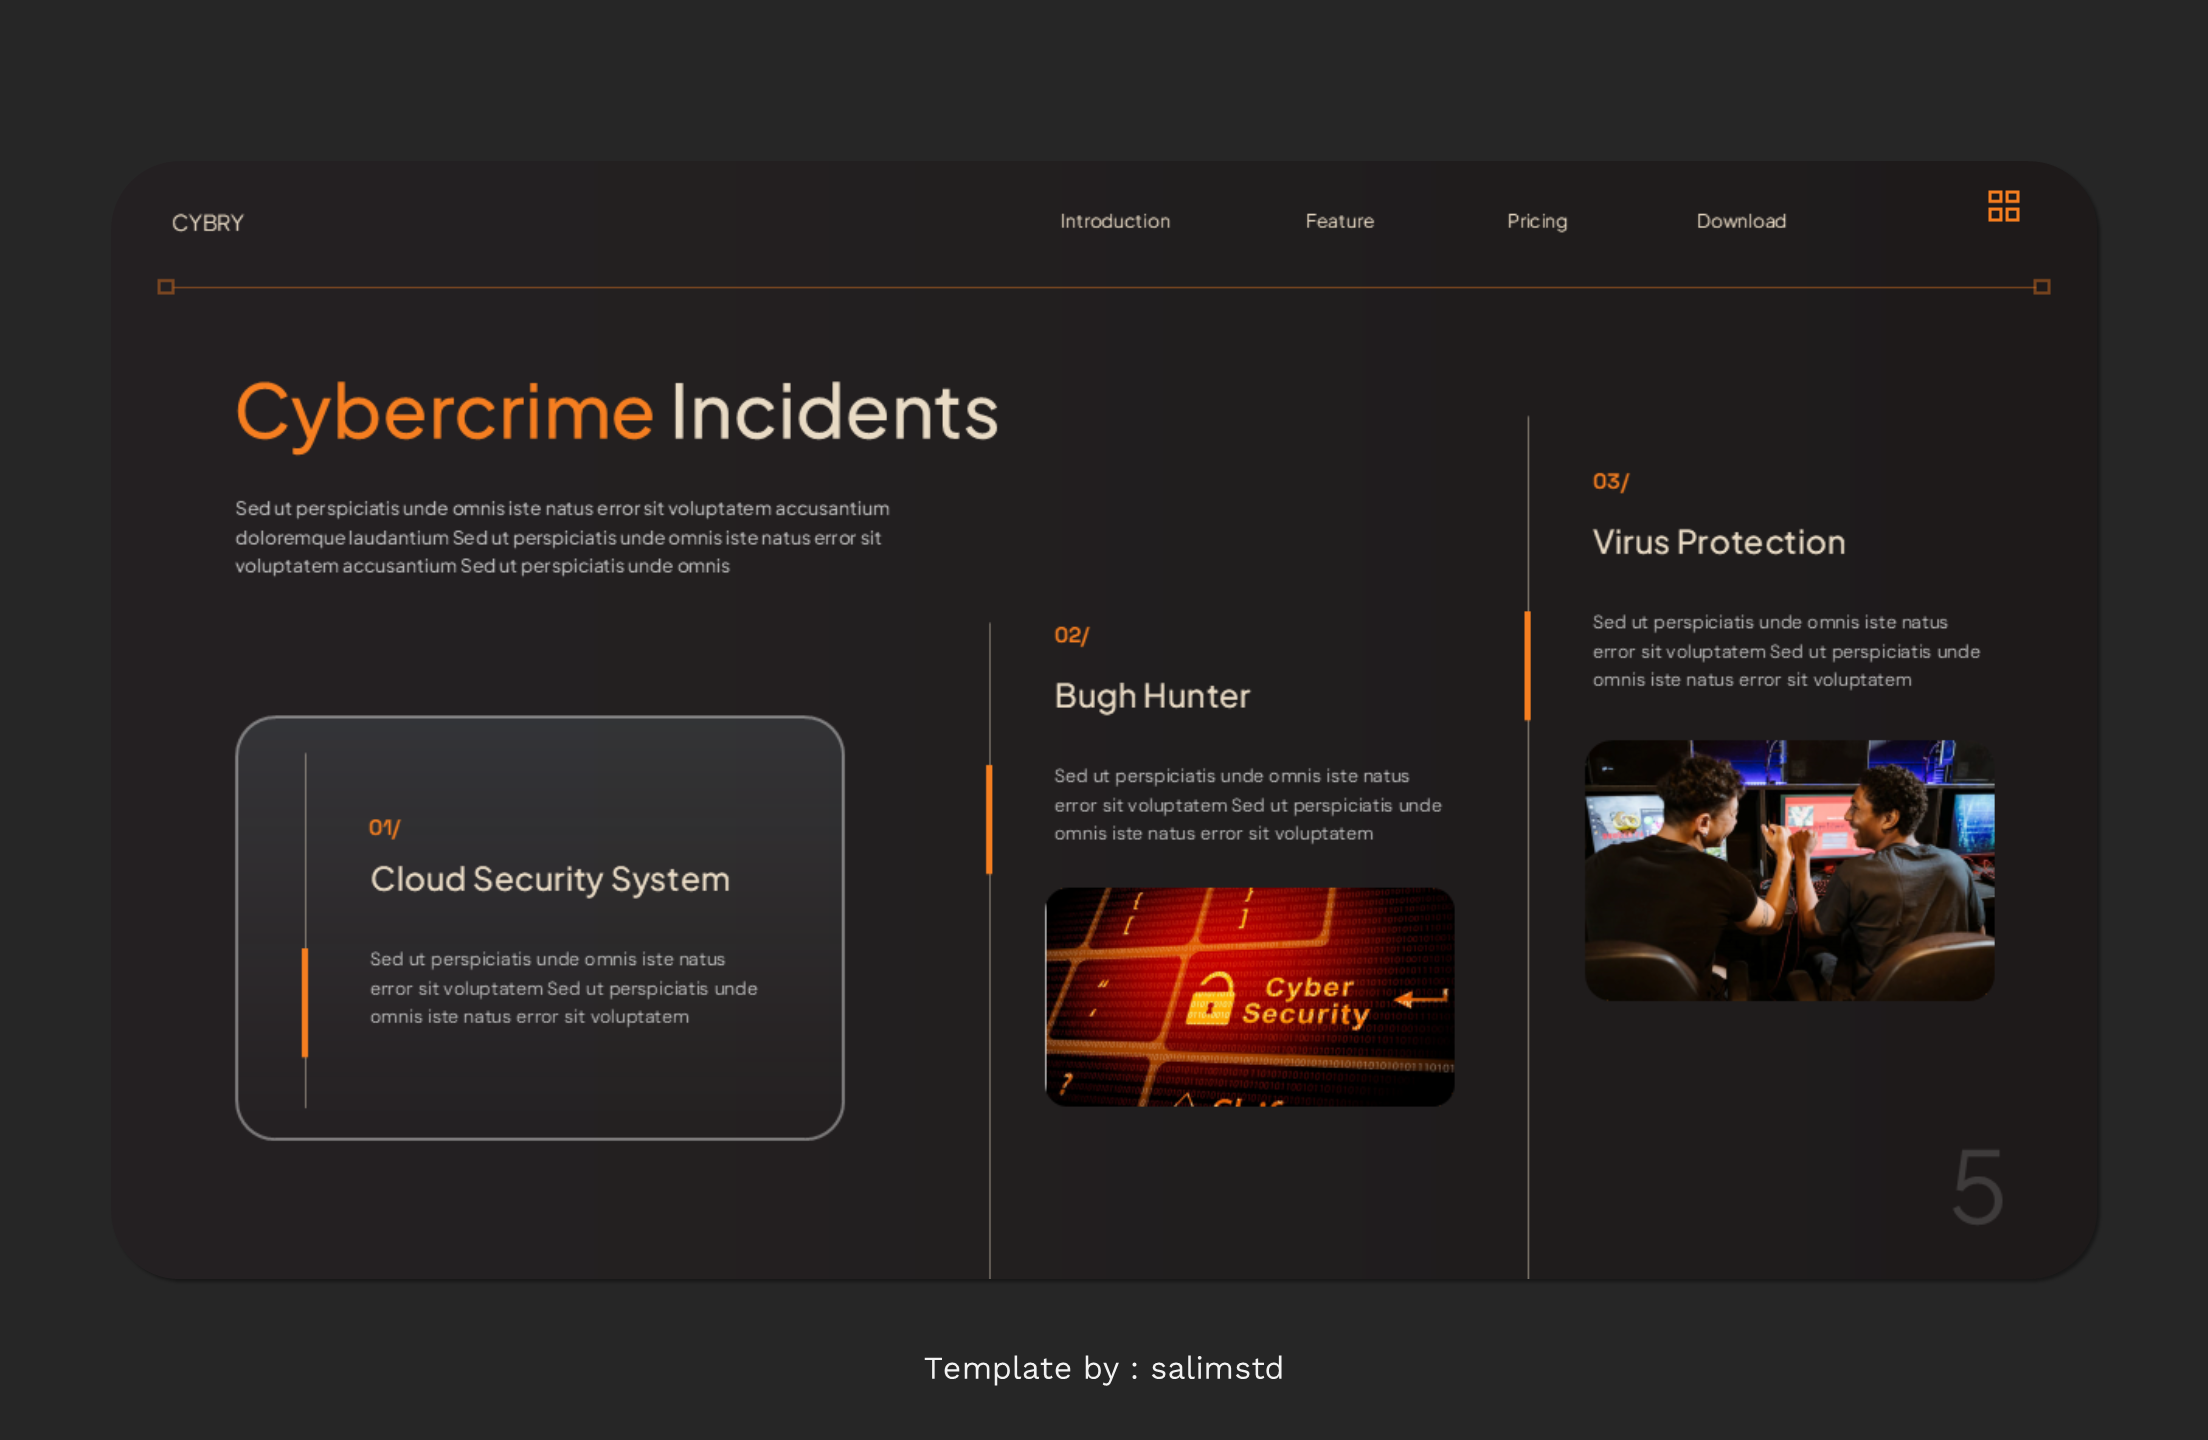Click the 03/ section number label
The width and height of the screenshot is (2208, 1440).
click(1610, 481)
